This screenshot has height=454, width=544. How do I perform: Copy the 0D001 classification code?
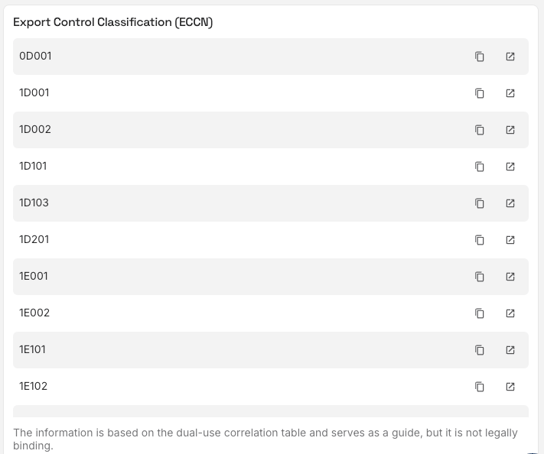479,57
